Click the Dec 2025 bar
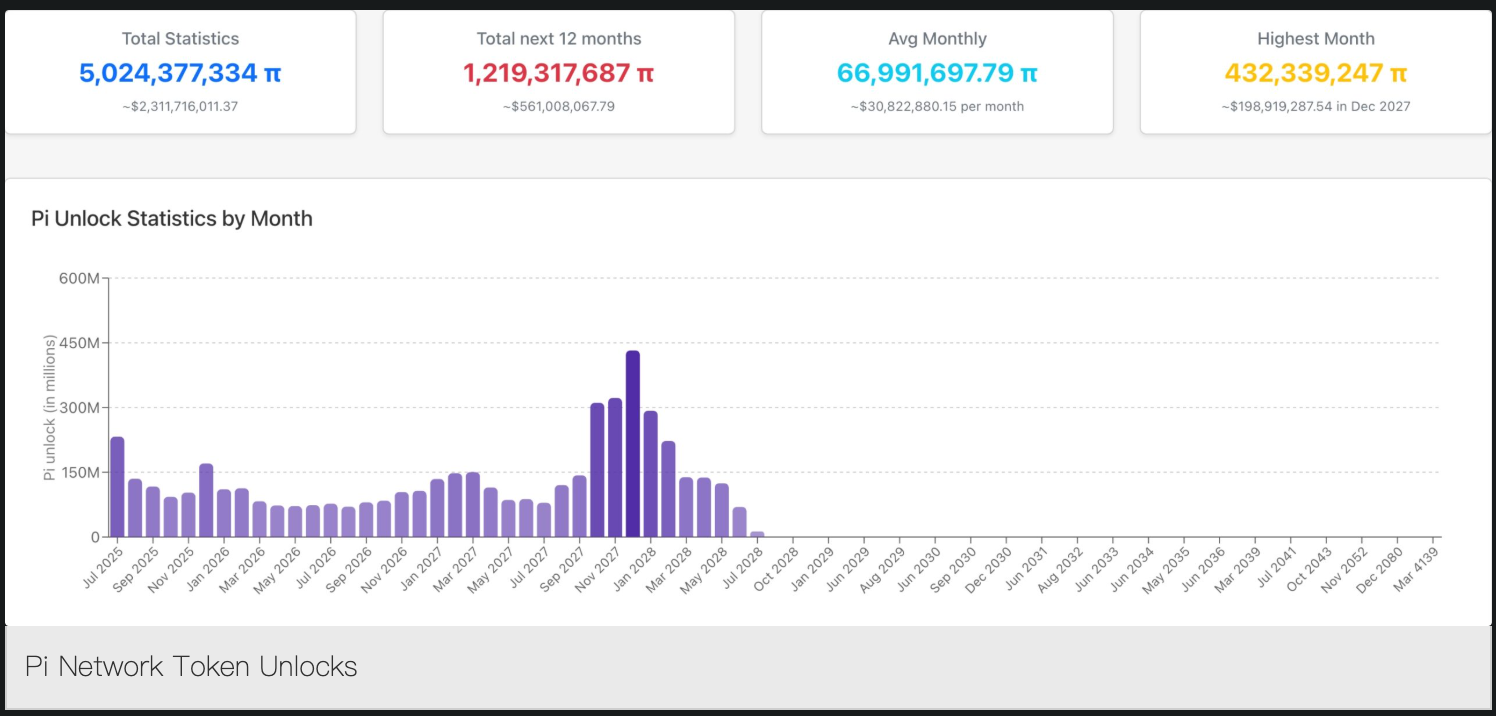 pos(206,500)
